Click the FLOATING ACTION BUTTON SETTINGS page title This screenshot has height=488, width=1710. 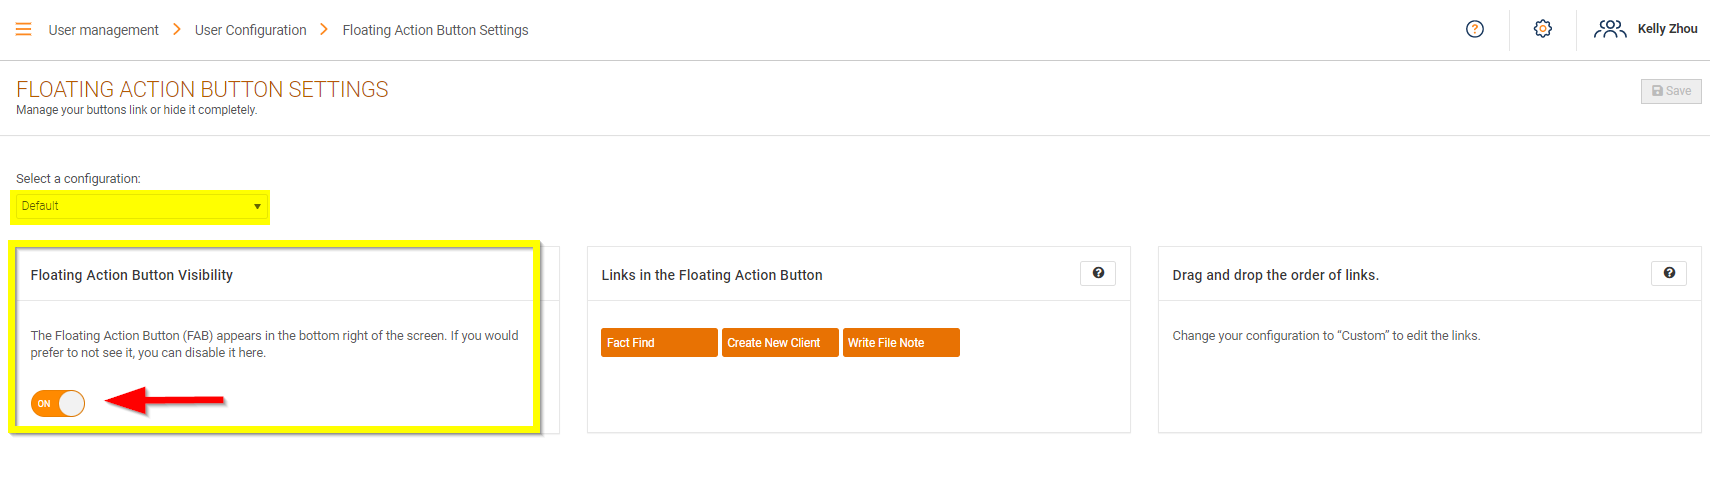pyautogui.click(x=202, y=89)
